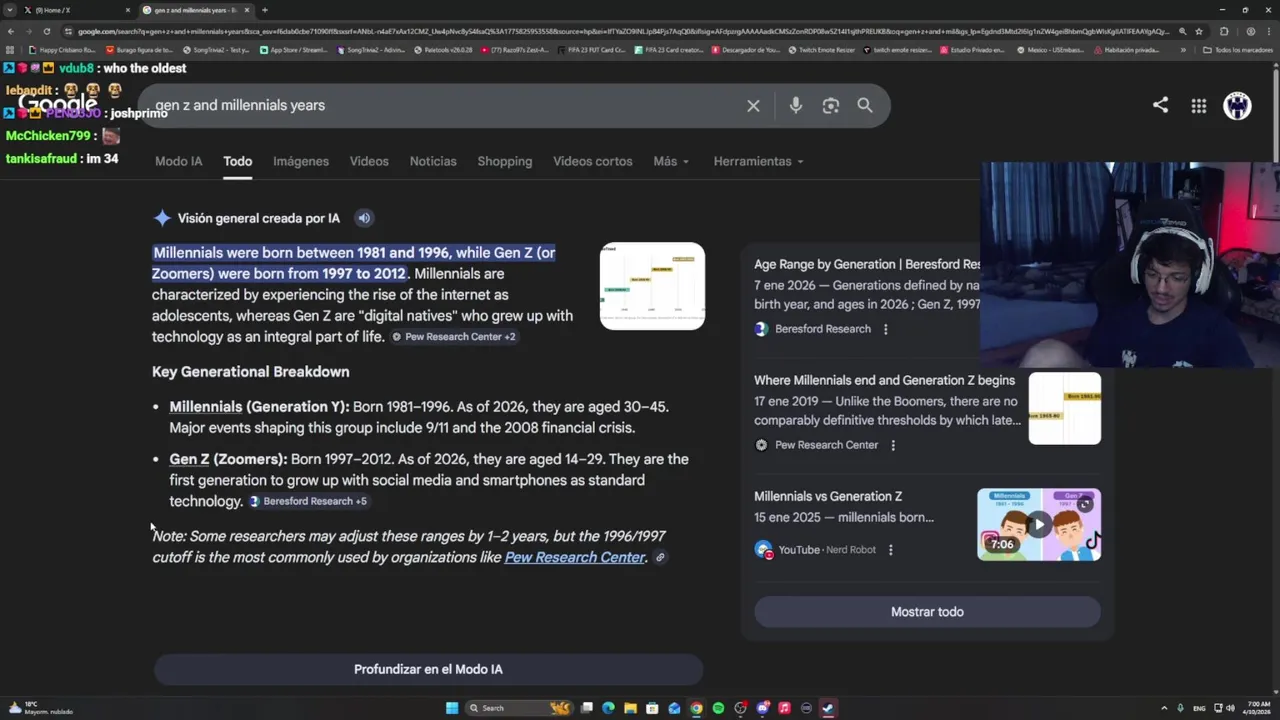The image size is (1280, 720).
Task: Open Microsoft Edge from the taskbar
Action: [608, 708]
